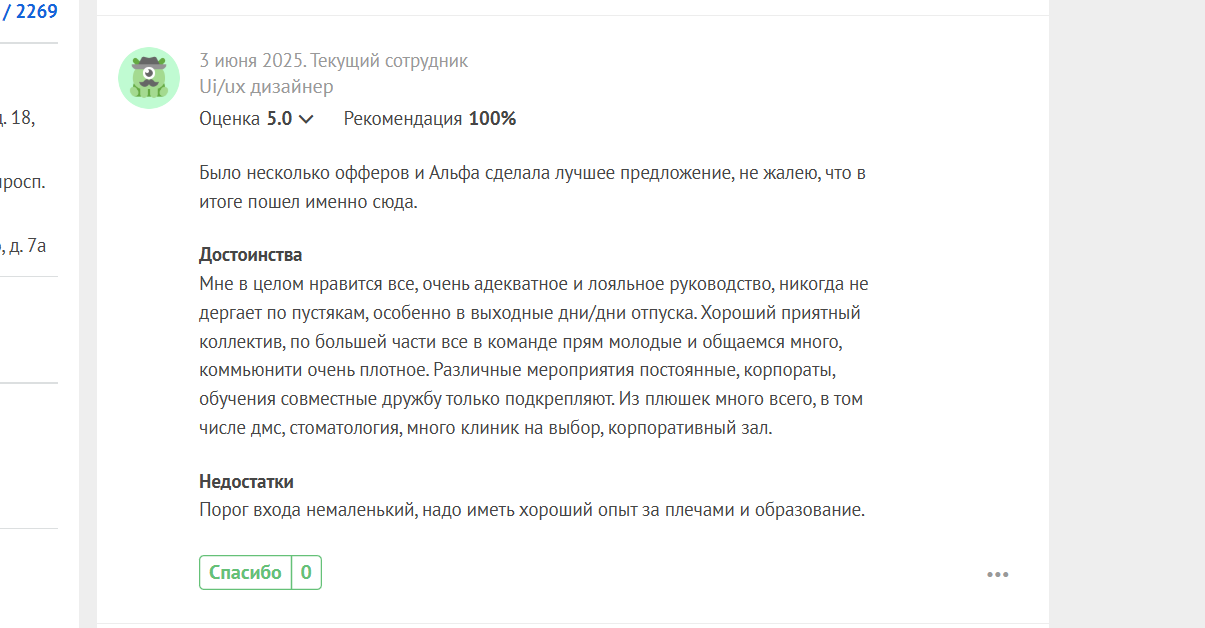The image size is (1205, 628).
Task: Click the "д. 7а" address in the sidebar
Action: [23, 246]
